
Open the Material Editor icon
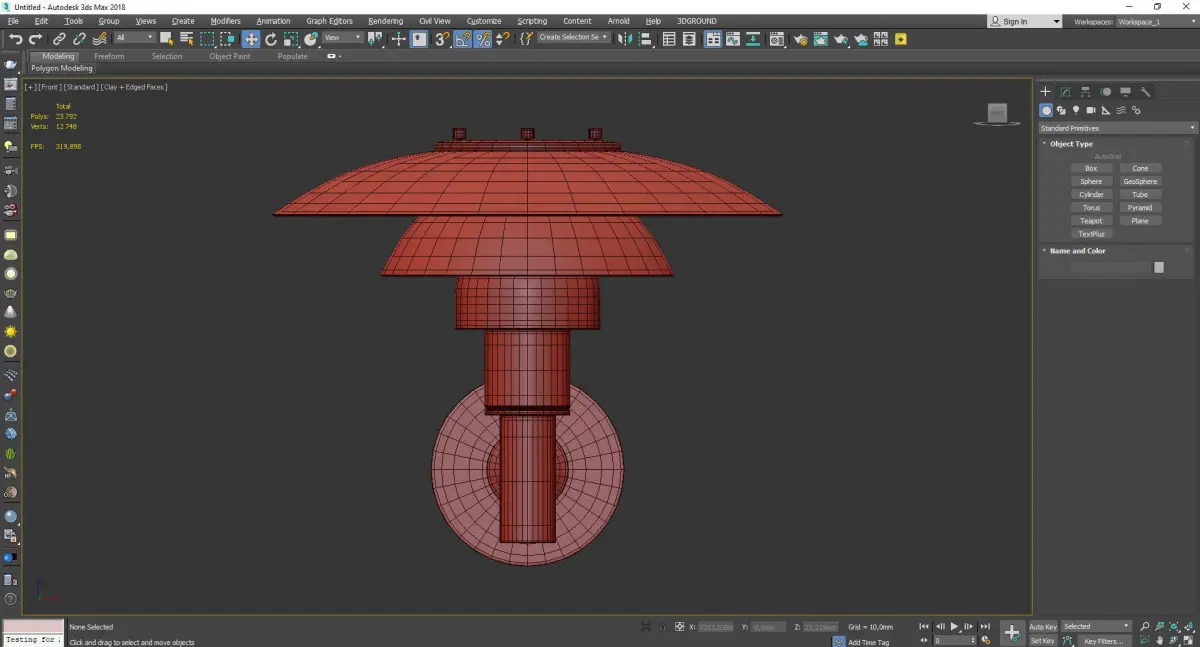coord(776,39)
